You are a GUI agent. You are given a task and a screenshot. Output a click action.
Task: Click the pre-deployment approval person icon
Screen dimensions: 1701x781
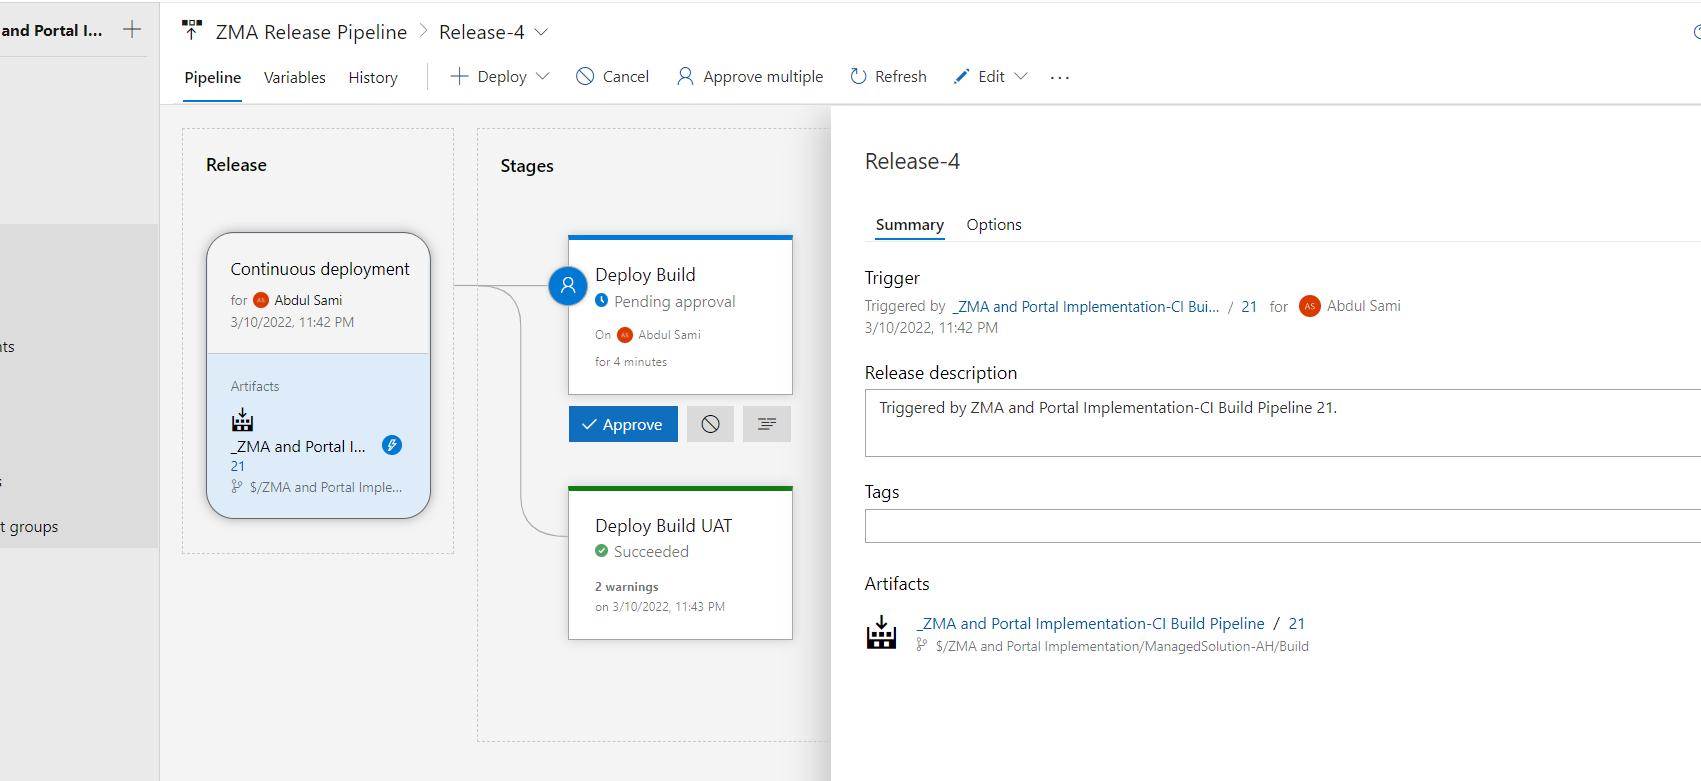pos(568,286)
